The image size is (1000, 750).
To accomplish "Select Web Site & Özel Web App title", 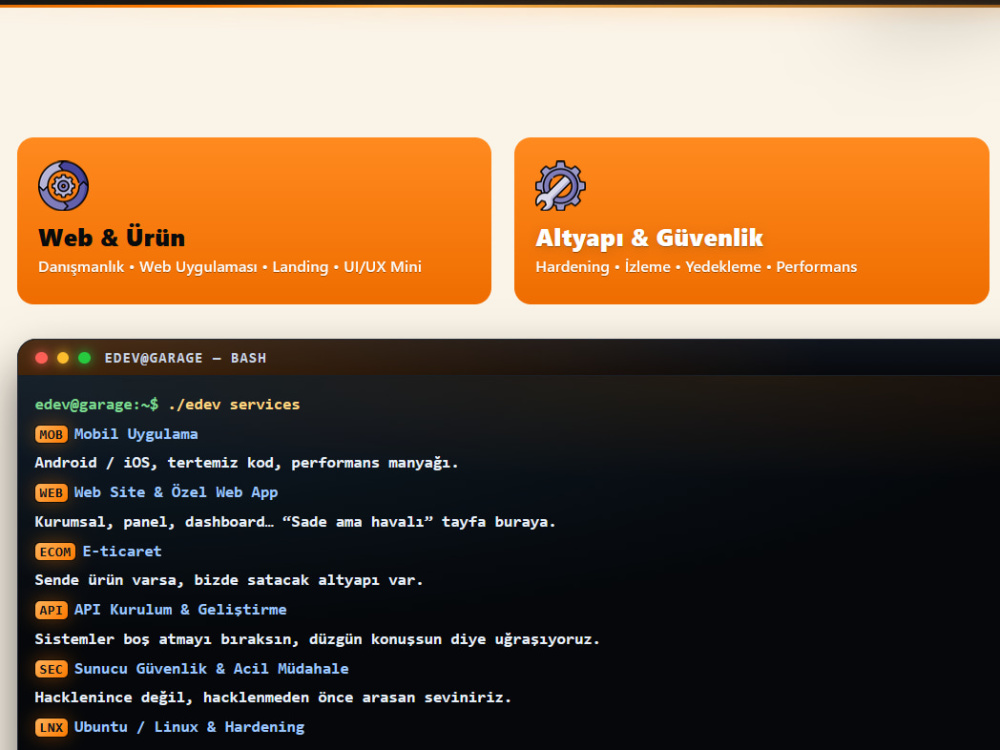I will 176,492.
